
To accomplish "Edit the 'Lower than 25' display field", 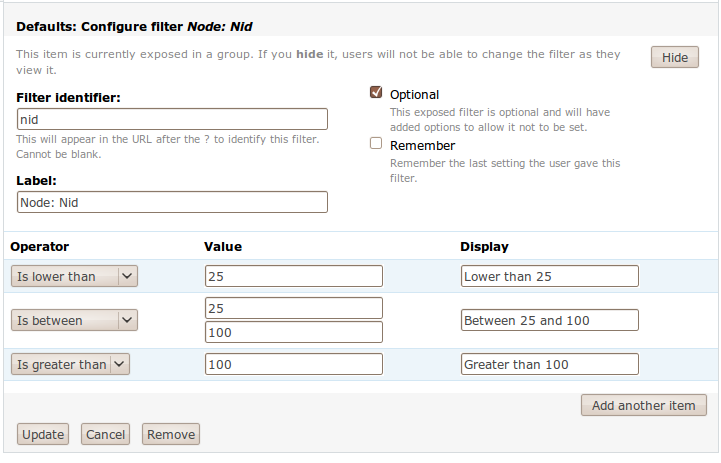I will [x=549, y=276].
